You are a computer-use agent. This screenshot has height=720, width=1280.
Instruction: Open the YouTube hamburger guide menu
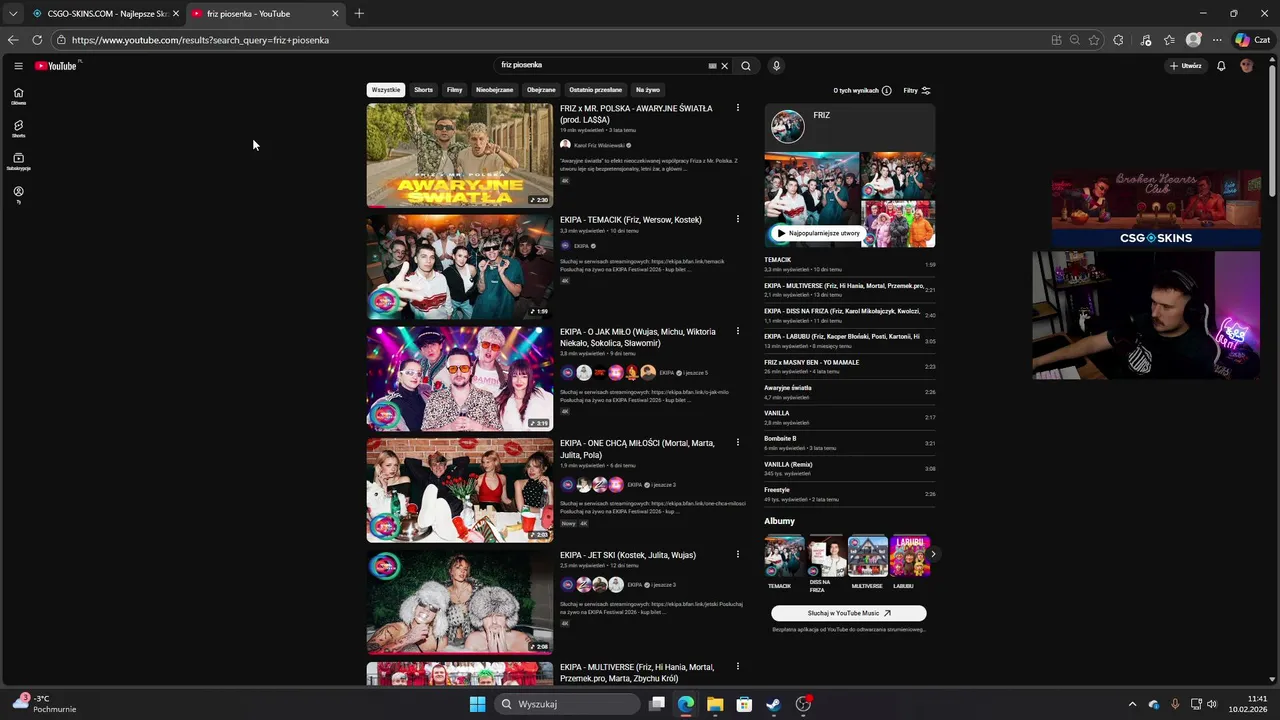[18, 66]
